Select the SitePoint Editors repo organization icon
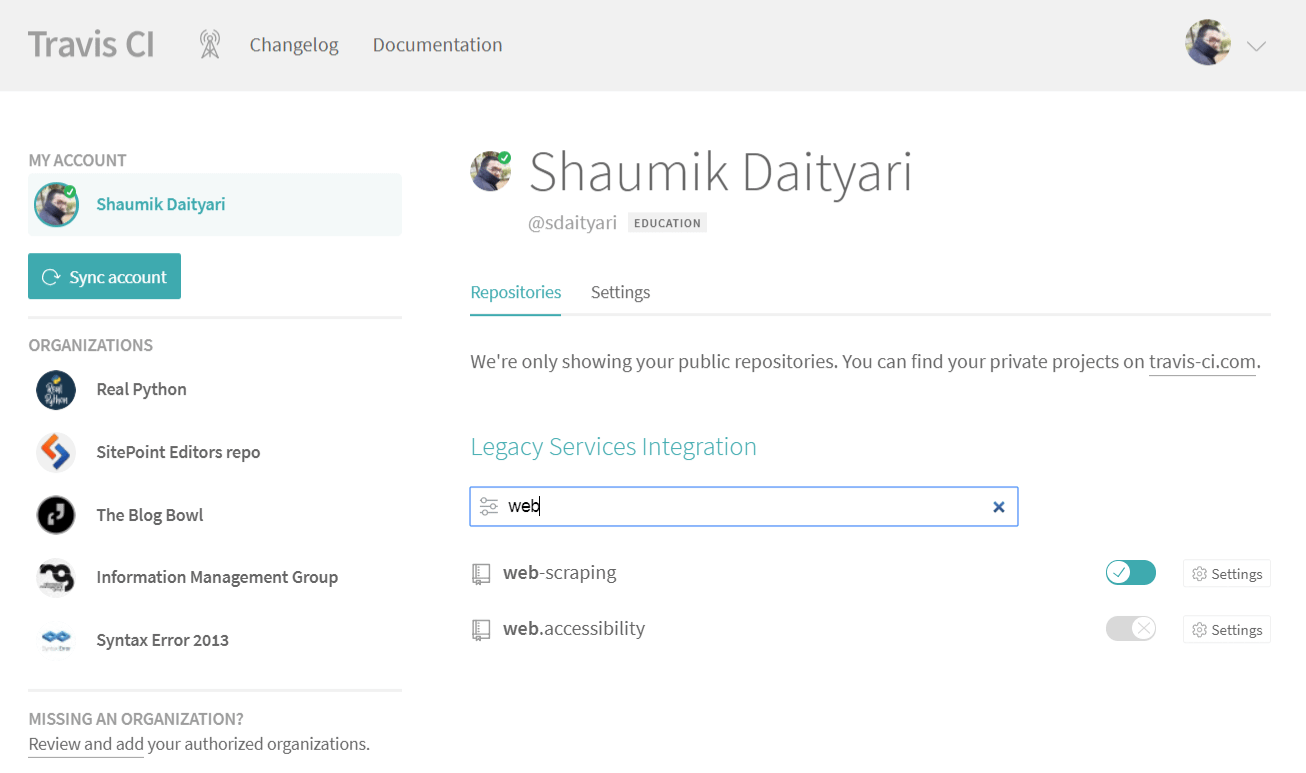1306x773 pixels. 55,452
